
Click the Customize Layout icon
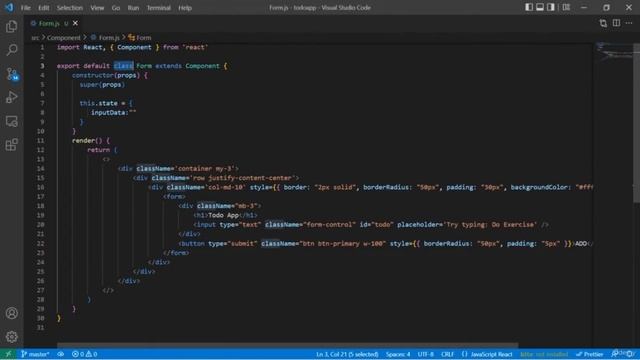point(566,7)
